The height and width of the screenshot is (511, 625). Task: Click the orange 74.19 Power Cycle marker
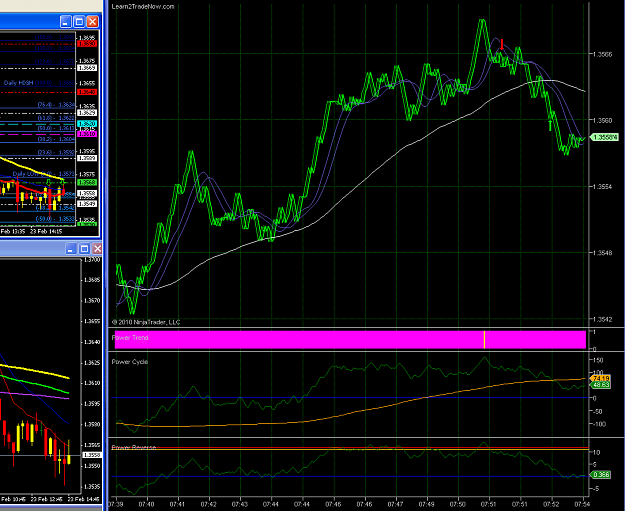point(600,378)
